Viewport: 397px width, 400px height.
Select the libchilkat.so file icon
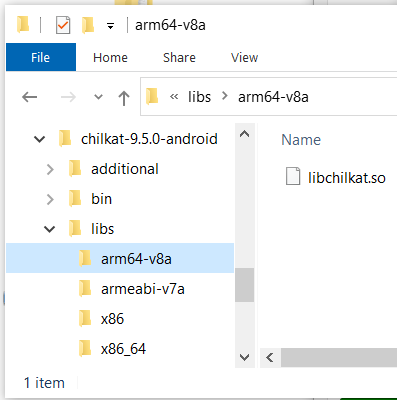pyautogui.click(x=293, y=176)
